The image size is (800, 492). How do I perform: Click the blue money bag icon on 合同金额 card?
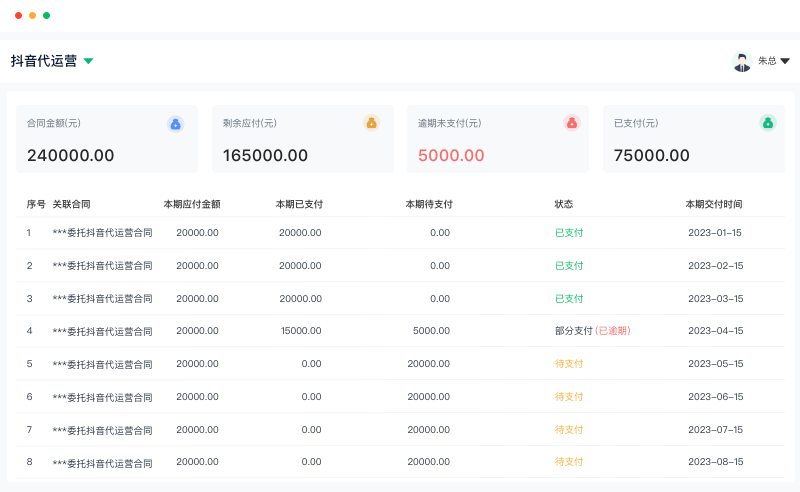[176, 124]
